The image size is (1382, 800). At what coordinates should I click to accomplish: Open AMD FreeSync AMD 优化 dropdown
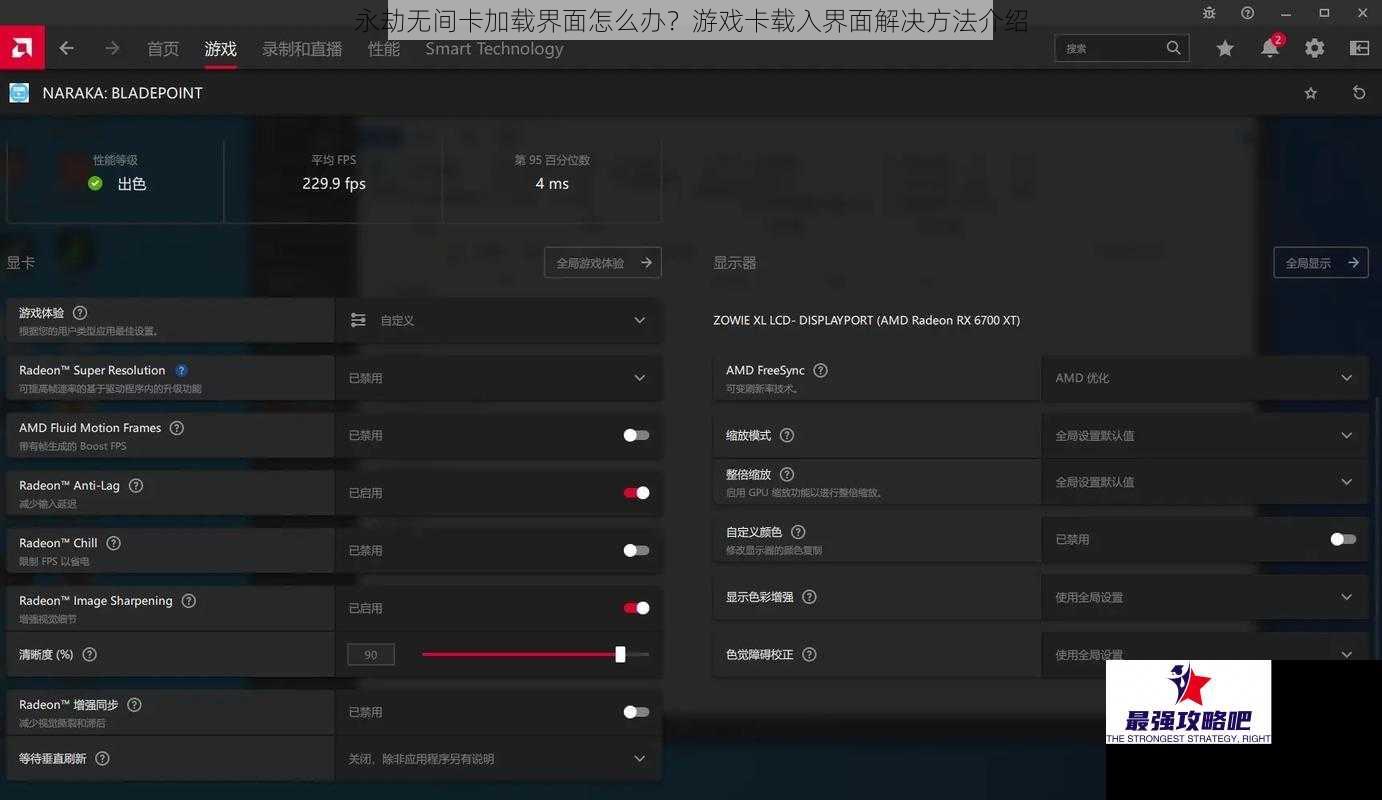coord(1205,378)
